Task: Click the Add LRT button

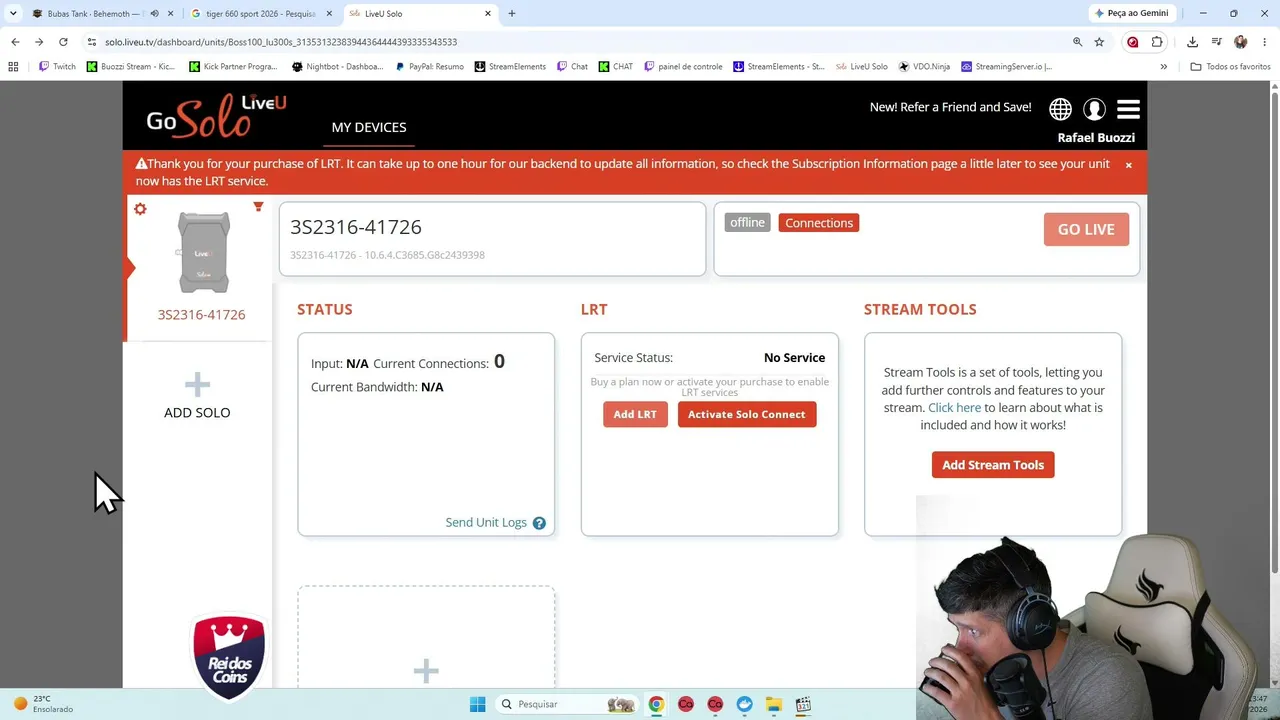Action: click(x=635, y=415)
